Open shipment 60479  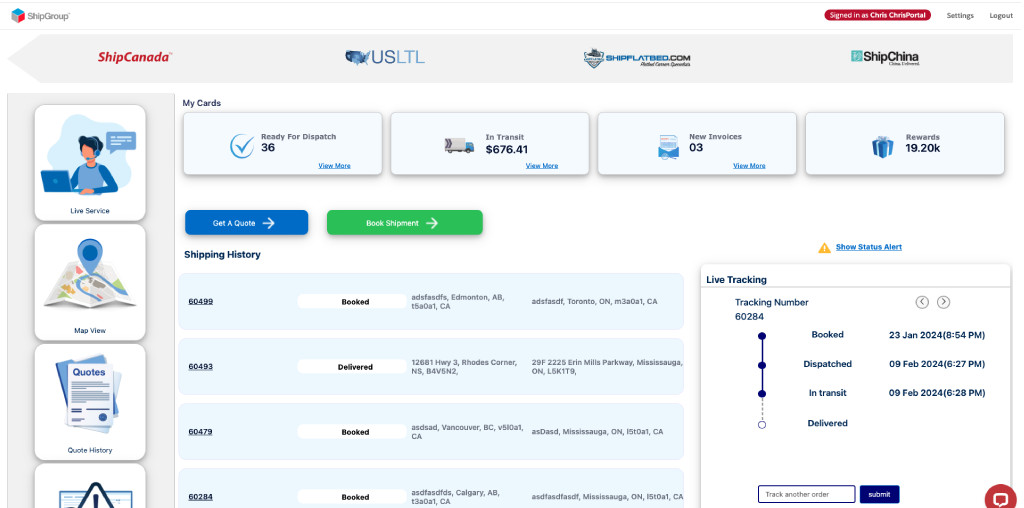pyautogui.click(x=200, y=432)
